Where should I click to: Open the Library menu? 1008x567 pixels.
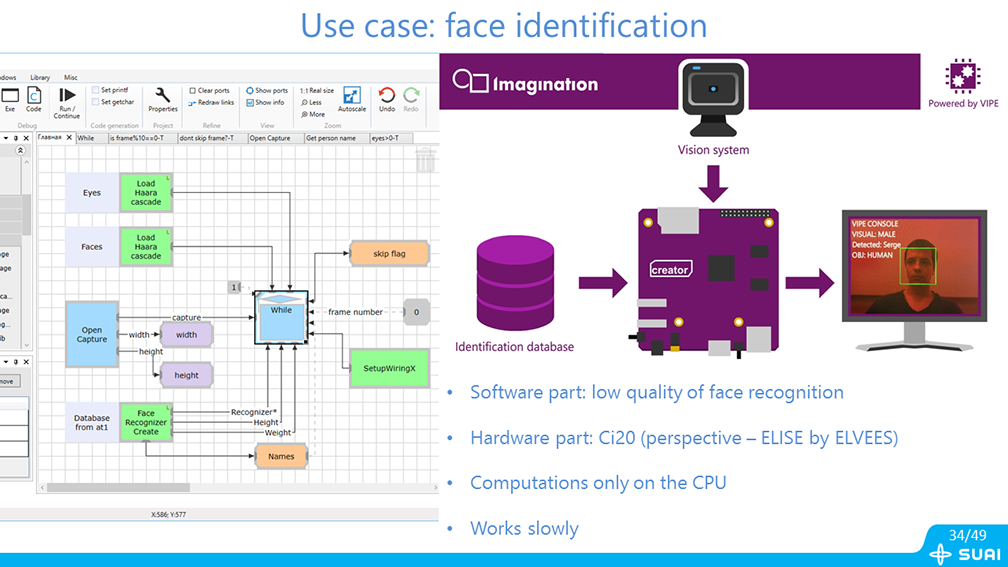pos(40,77)
